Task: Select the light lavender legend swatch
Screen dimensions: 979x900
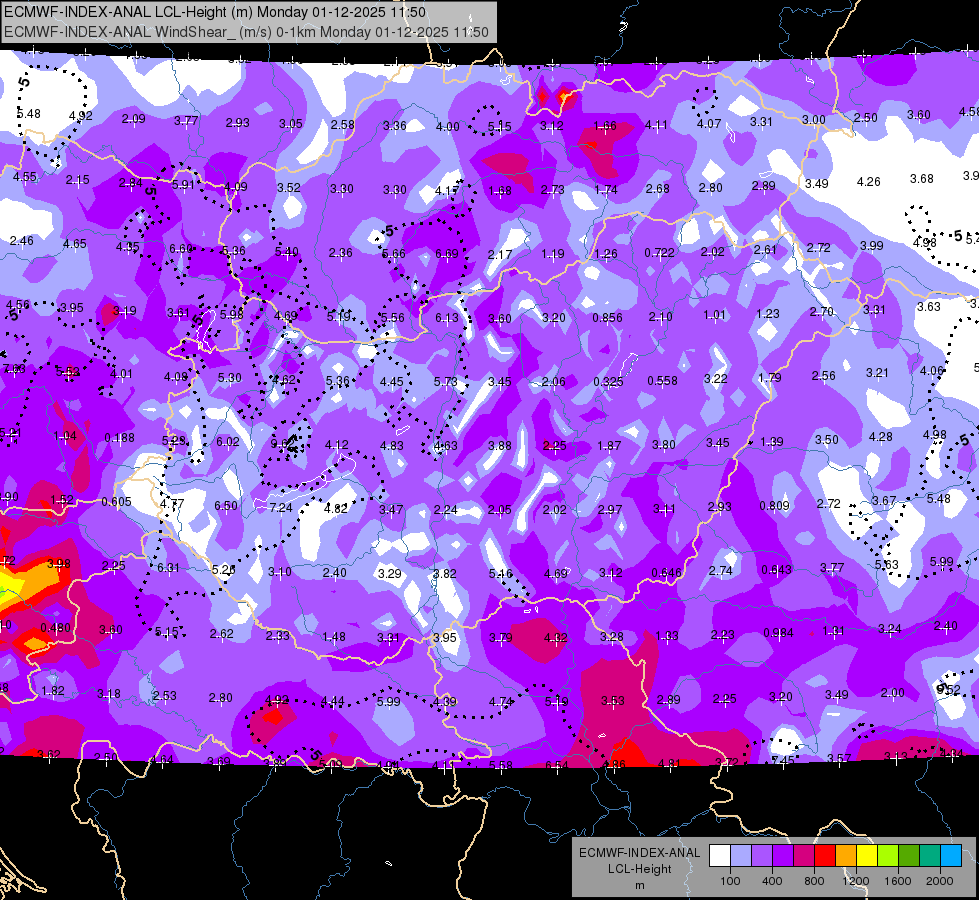Action: 741,856
